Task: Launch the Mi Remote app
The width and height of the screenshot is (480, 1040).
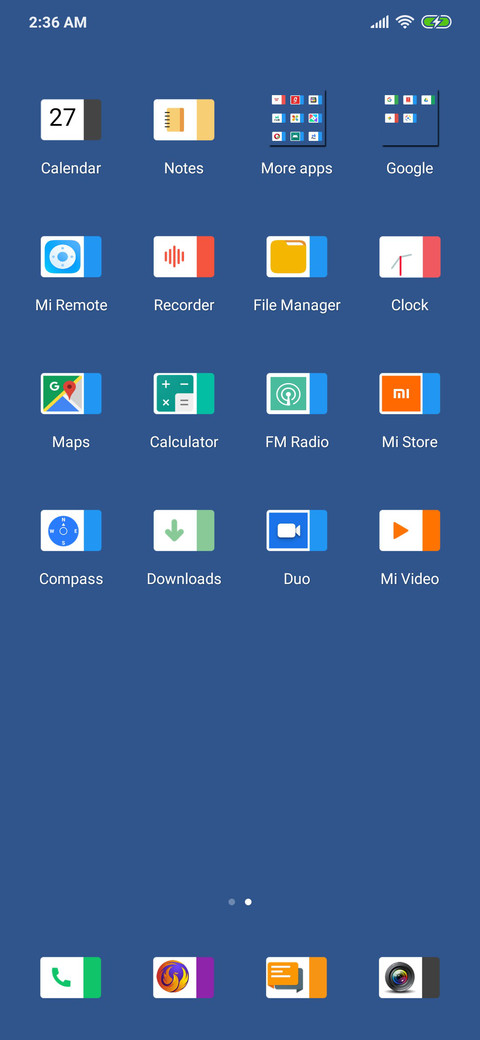Action: [71, 257]
